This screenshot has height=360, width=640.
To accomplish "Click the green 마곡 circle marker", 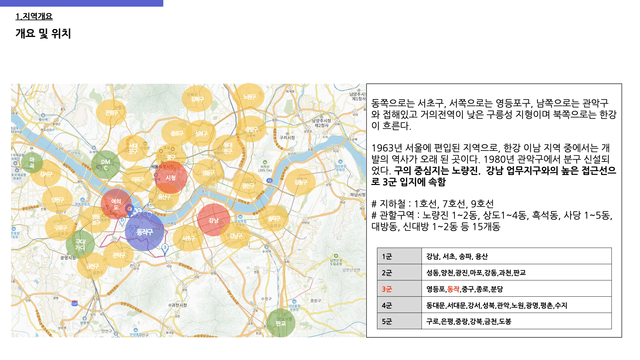I will pos(32,162).
